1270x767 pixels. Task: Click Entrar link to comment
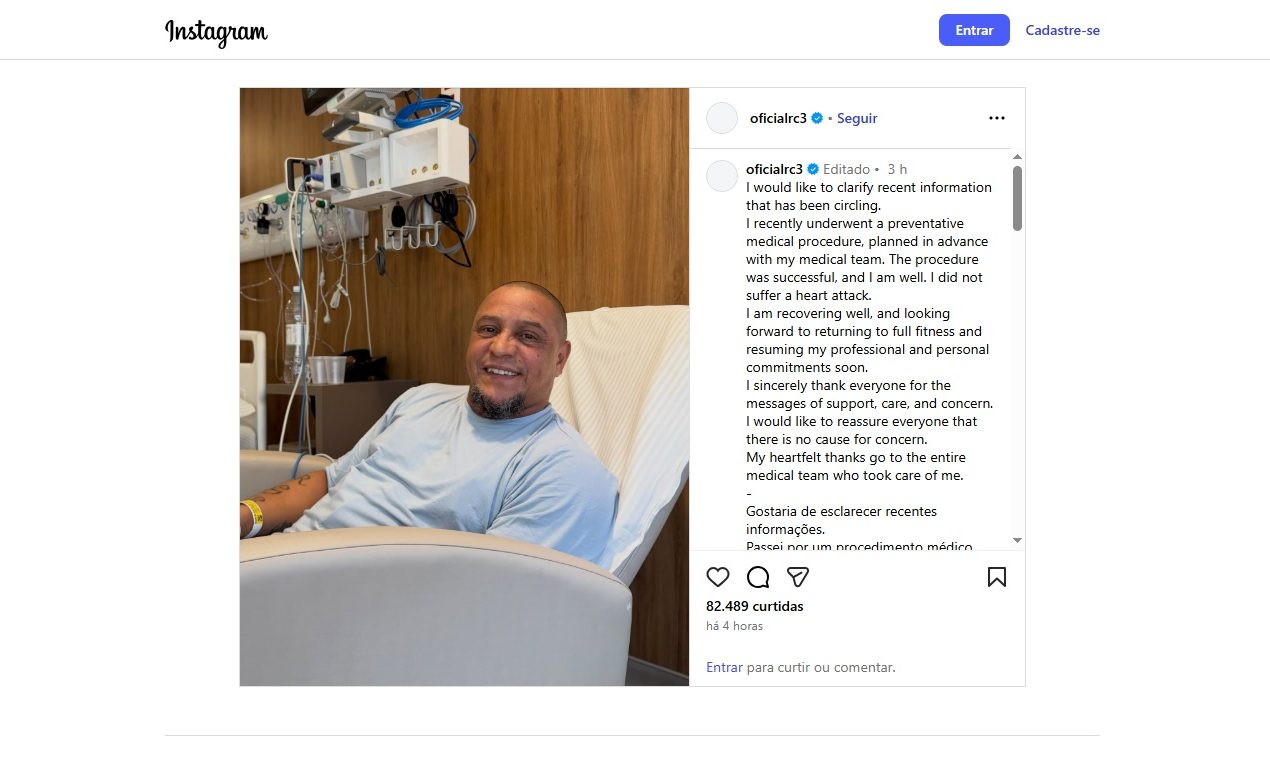[724, 667]
